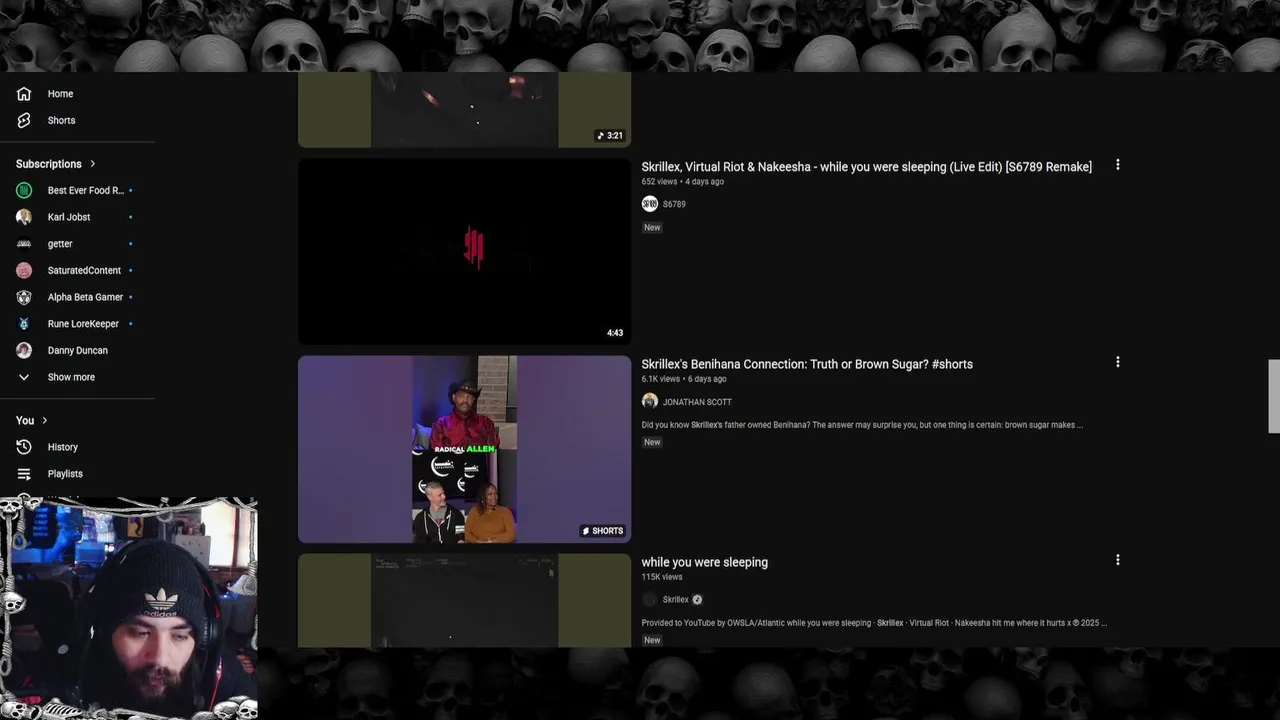Open Benihana Connection shorts title
This screenshot has width=1280, height=720.
(807, 364)
